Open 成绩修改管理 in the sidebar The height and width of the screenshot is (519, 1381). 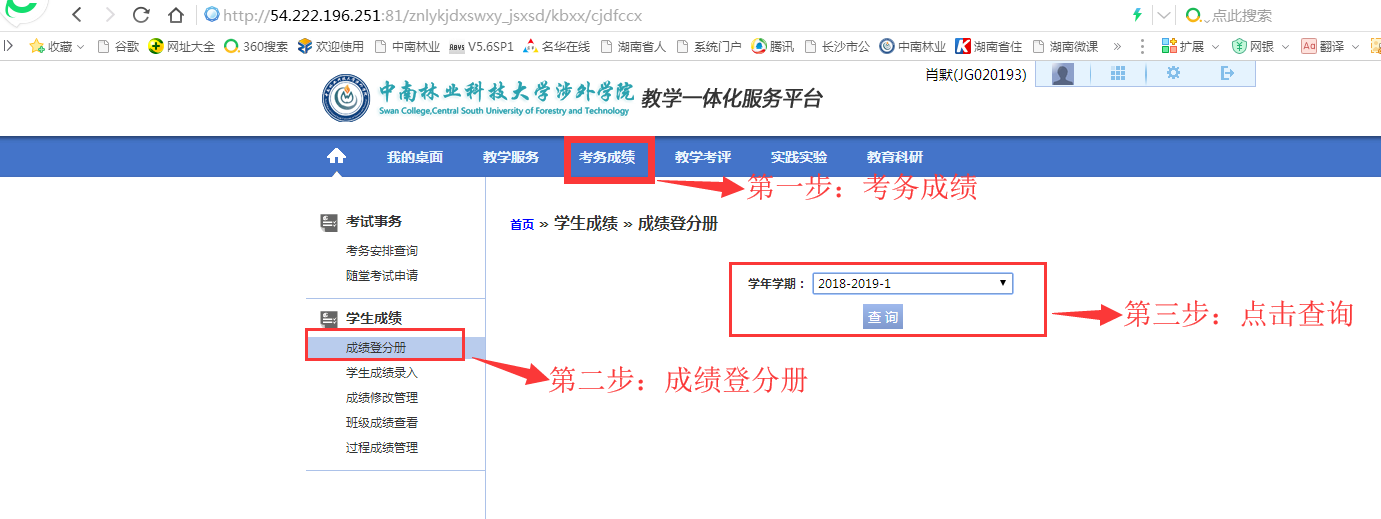pyautogui.click(x=382, y=398)
